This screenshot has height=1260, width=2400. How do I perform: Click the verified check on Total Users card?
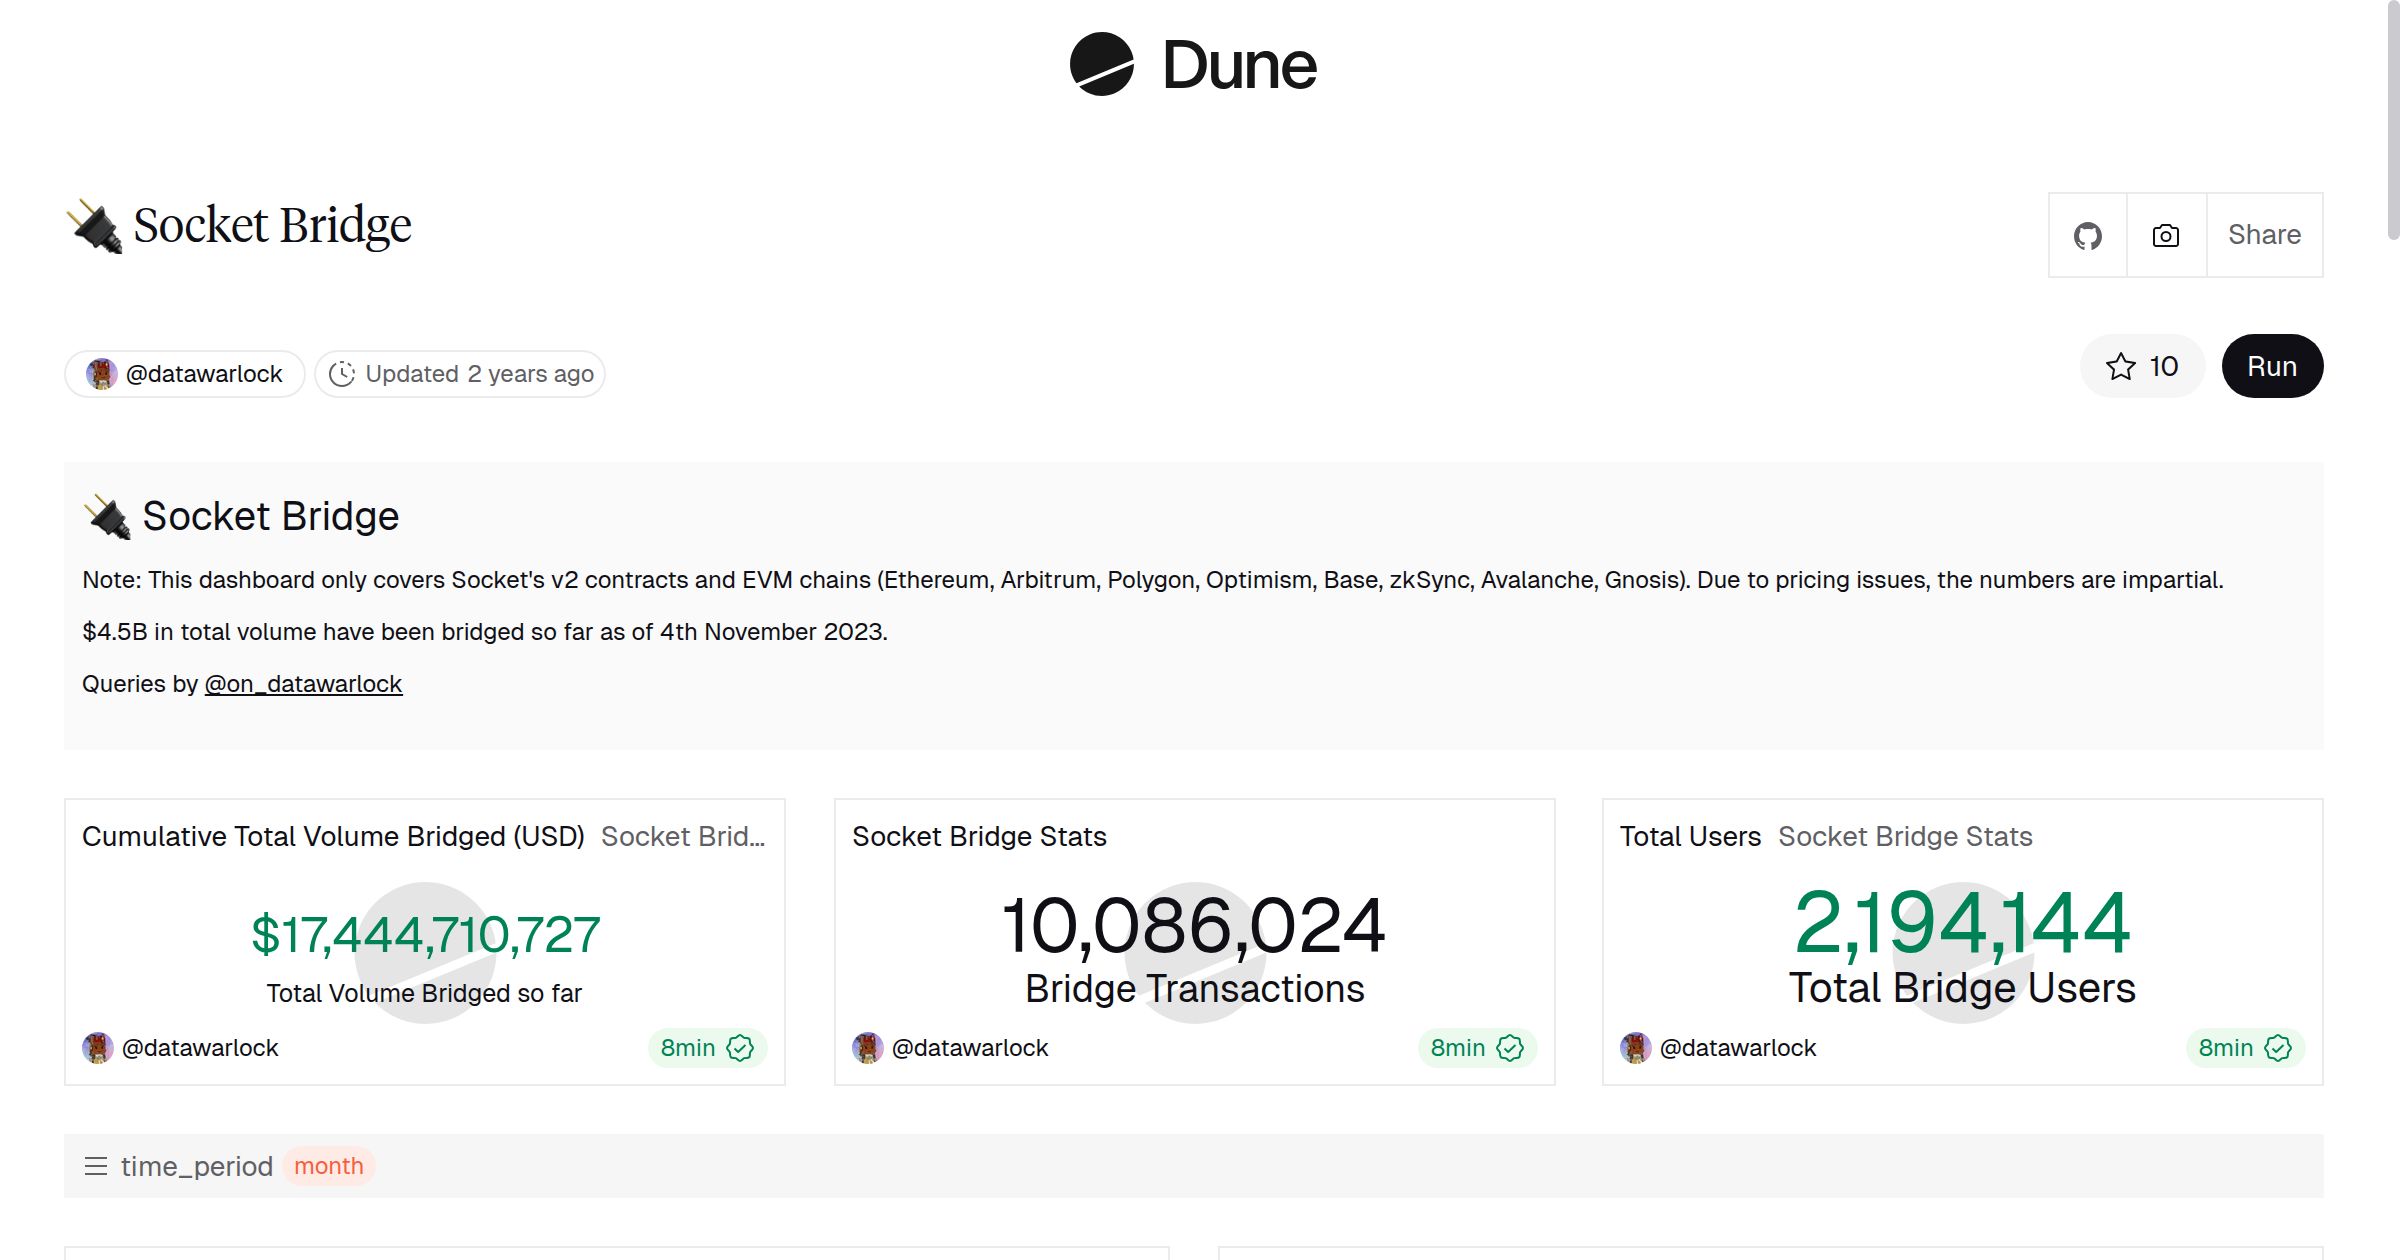2278,1048
